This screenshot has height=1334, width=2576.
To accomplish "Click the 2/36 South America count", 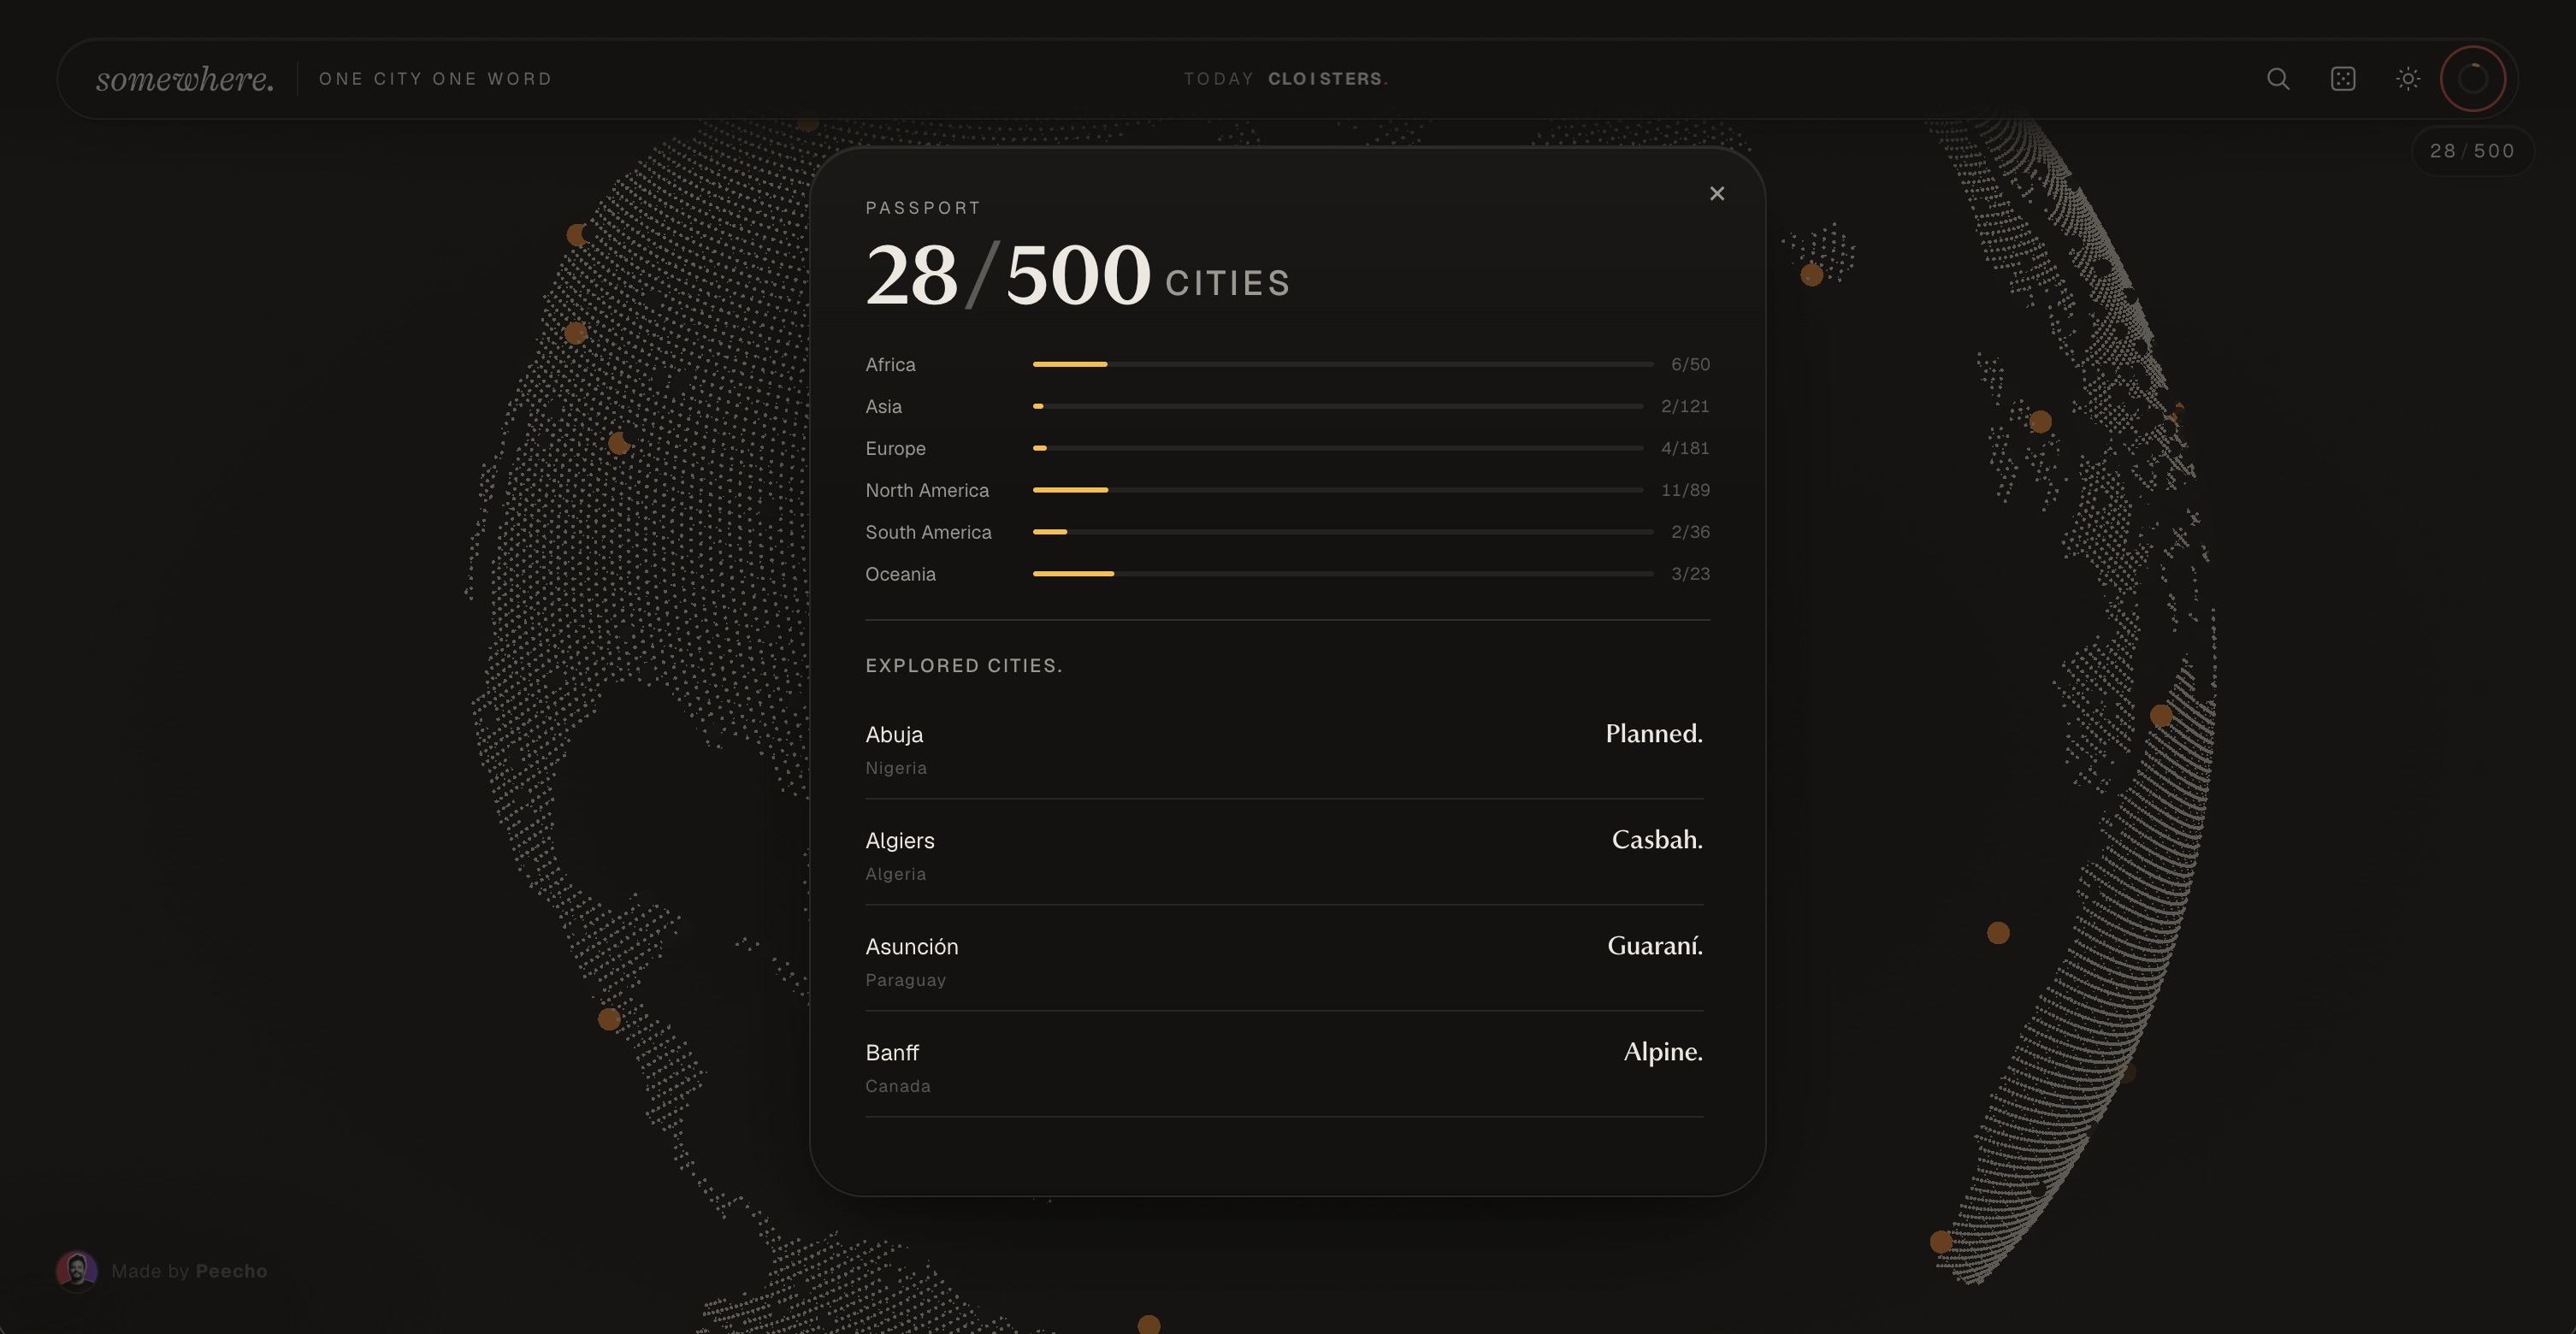I will point(1690,533).
